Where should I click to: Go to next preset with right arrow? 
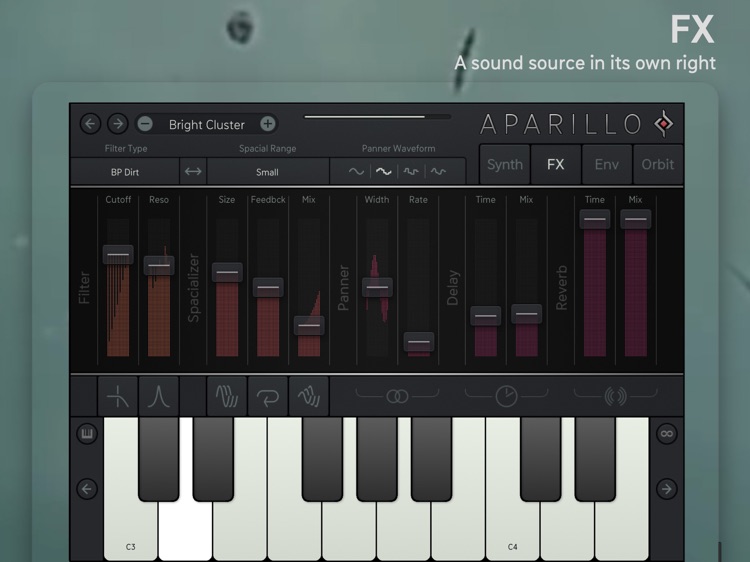[118, 124]
